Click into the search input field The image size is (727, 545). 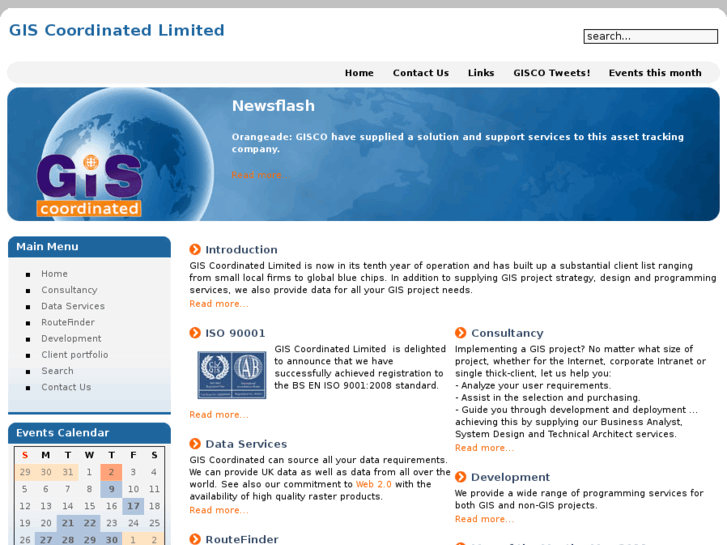coord(650,36)
